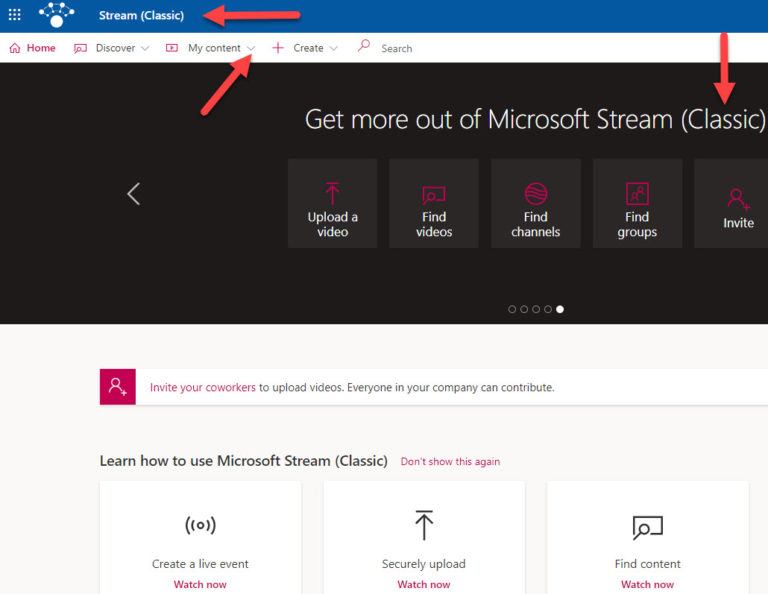Click the pink invite coworkers icon

click(118, 387)
